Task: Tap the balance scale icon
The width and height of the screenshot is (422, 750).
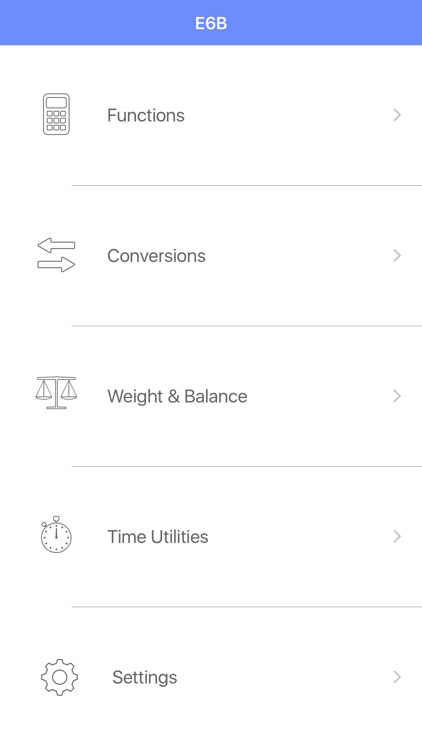Action: 56,392
